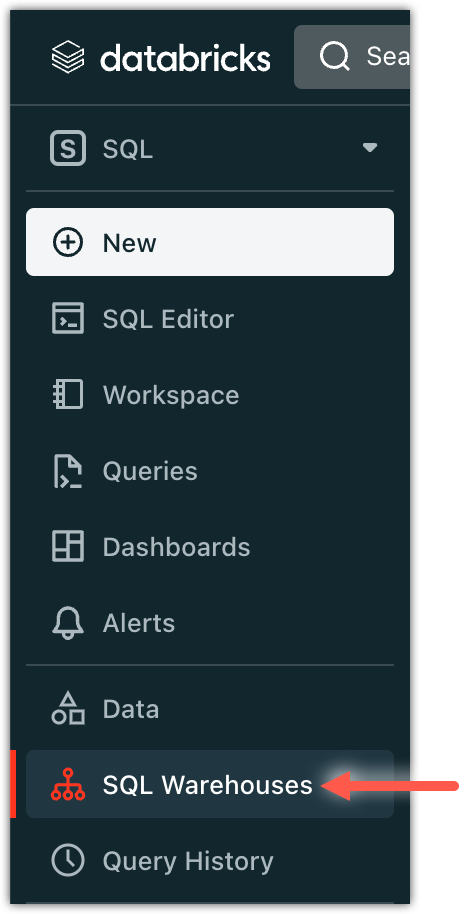Click the plus circle icon in New
Image resolution: width=474 pixels, height=914 pixels.
(x=68, y=242)
